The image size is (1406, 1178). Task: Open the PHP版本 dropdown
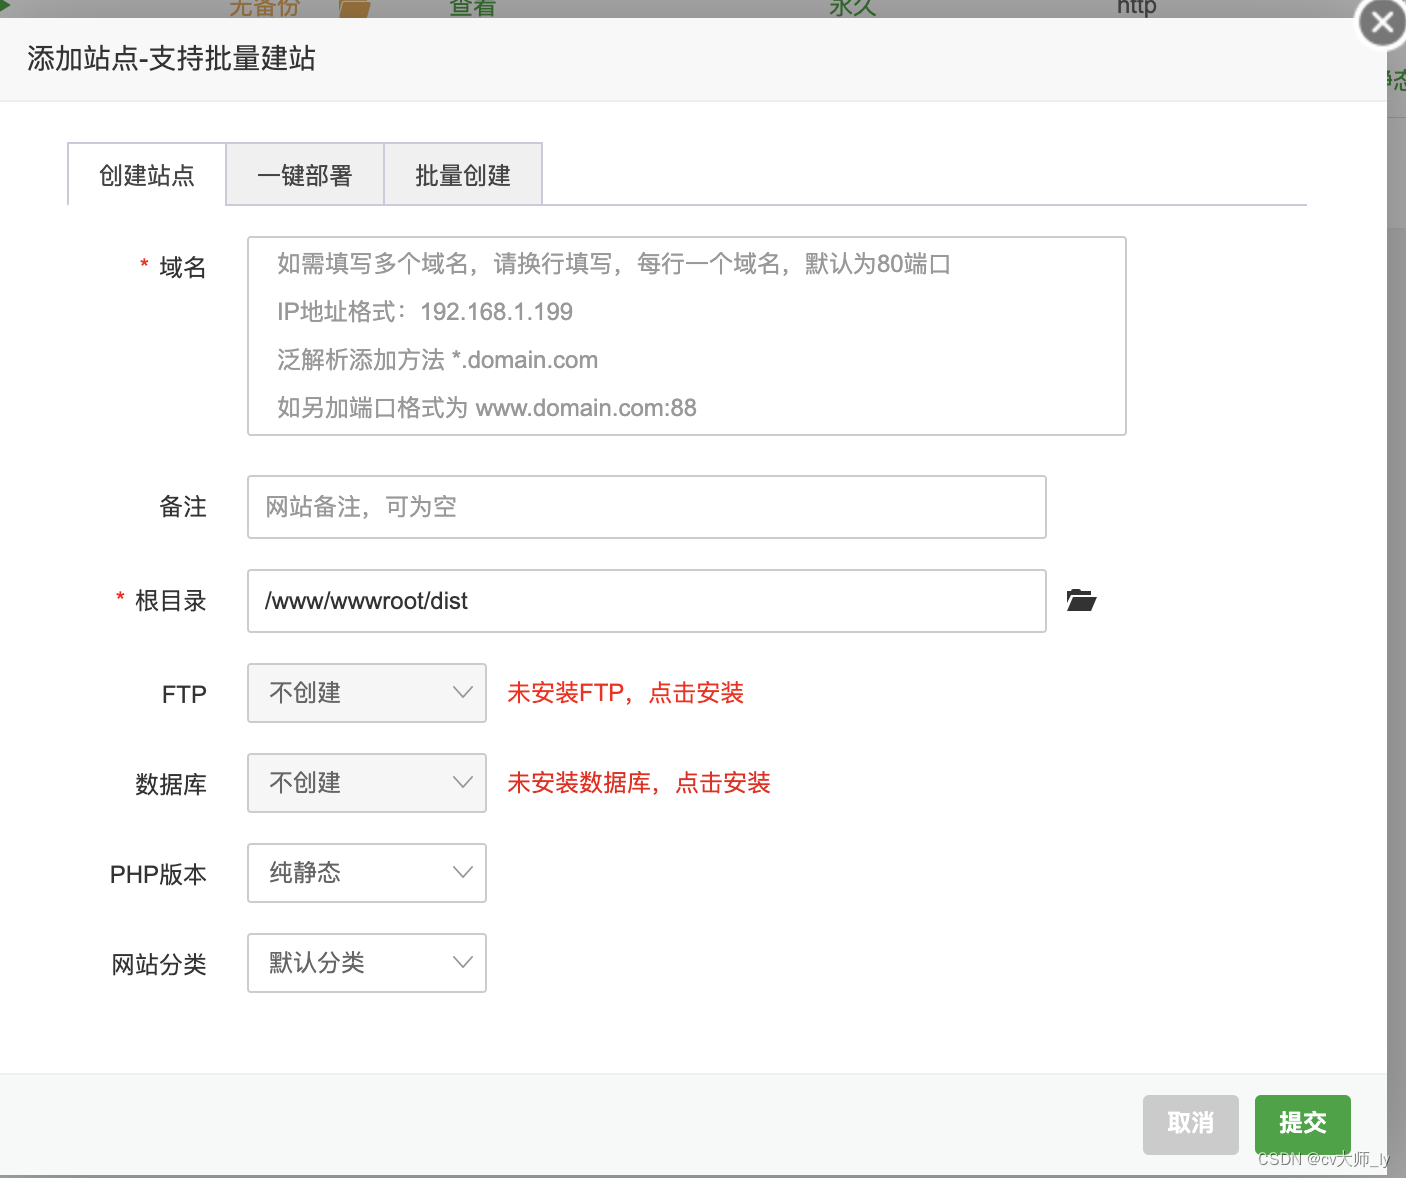pyautogui.click(x=367, y=873)
